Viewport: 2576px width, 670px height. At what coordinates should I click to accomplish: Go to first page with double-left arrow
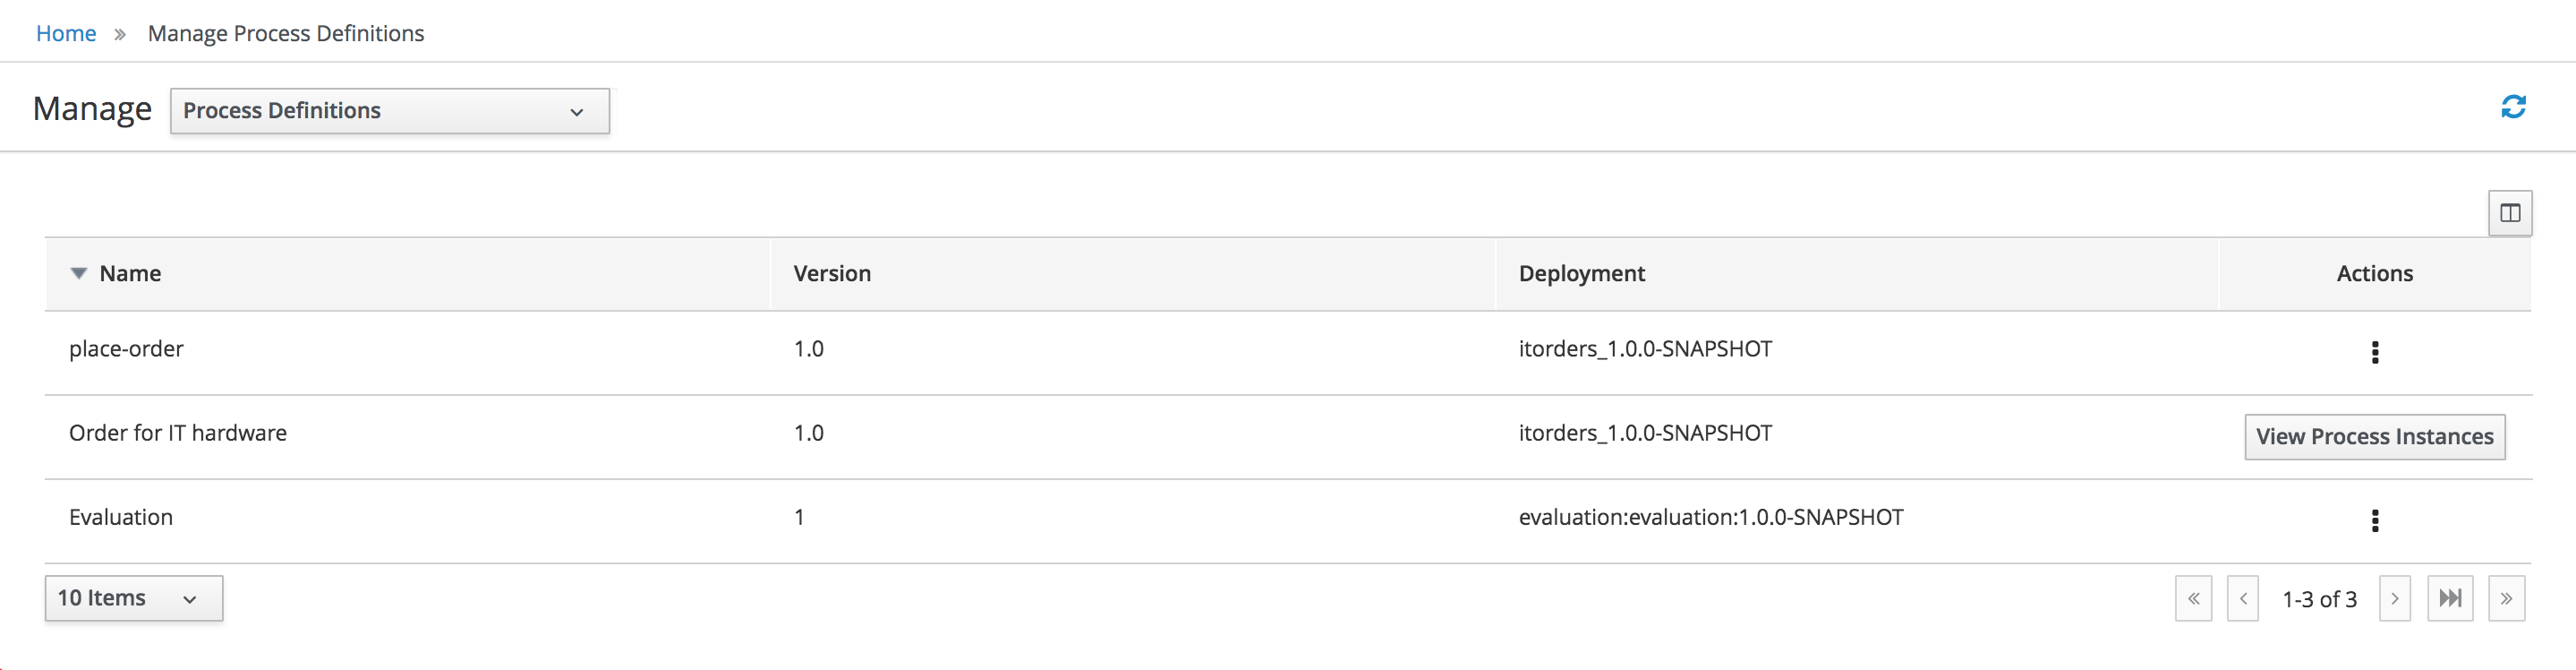click(2193, 599)
